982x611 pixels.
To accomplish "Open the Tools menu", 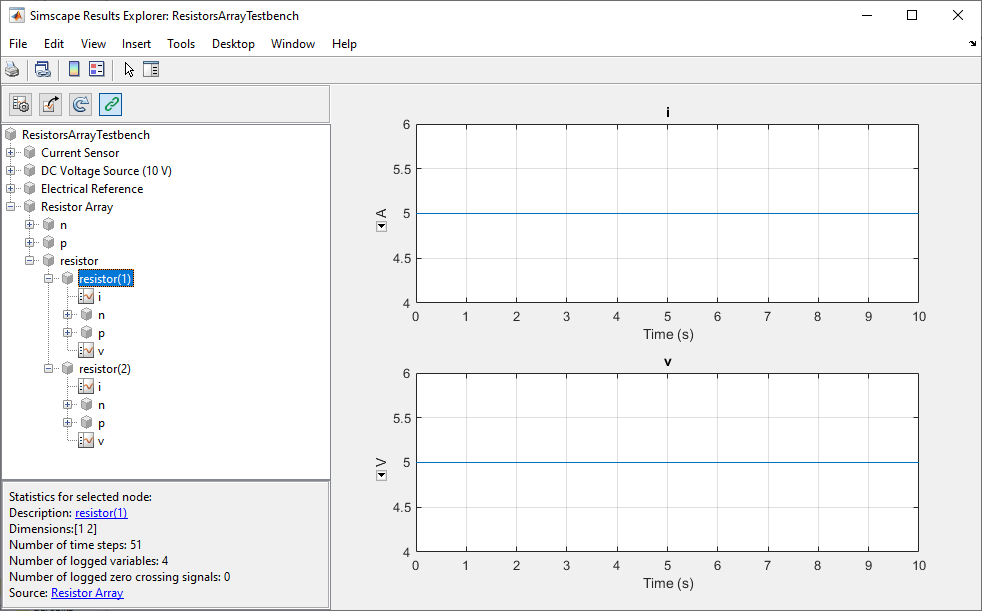I will point(181,44).
